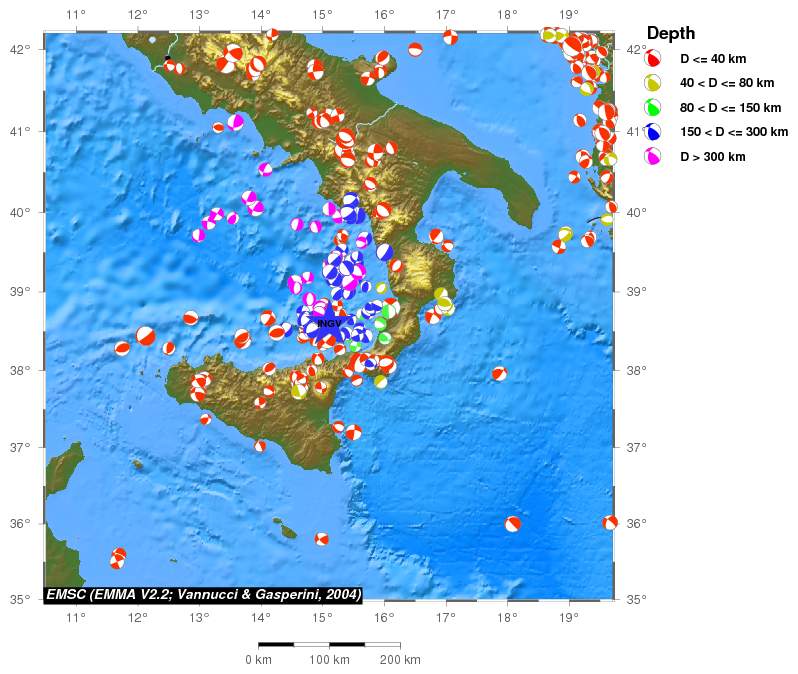Click the "40 < D <= 80 km" legend label
This screenshot has width=798, height=674.
point(727,83)
